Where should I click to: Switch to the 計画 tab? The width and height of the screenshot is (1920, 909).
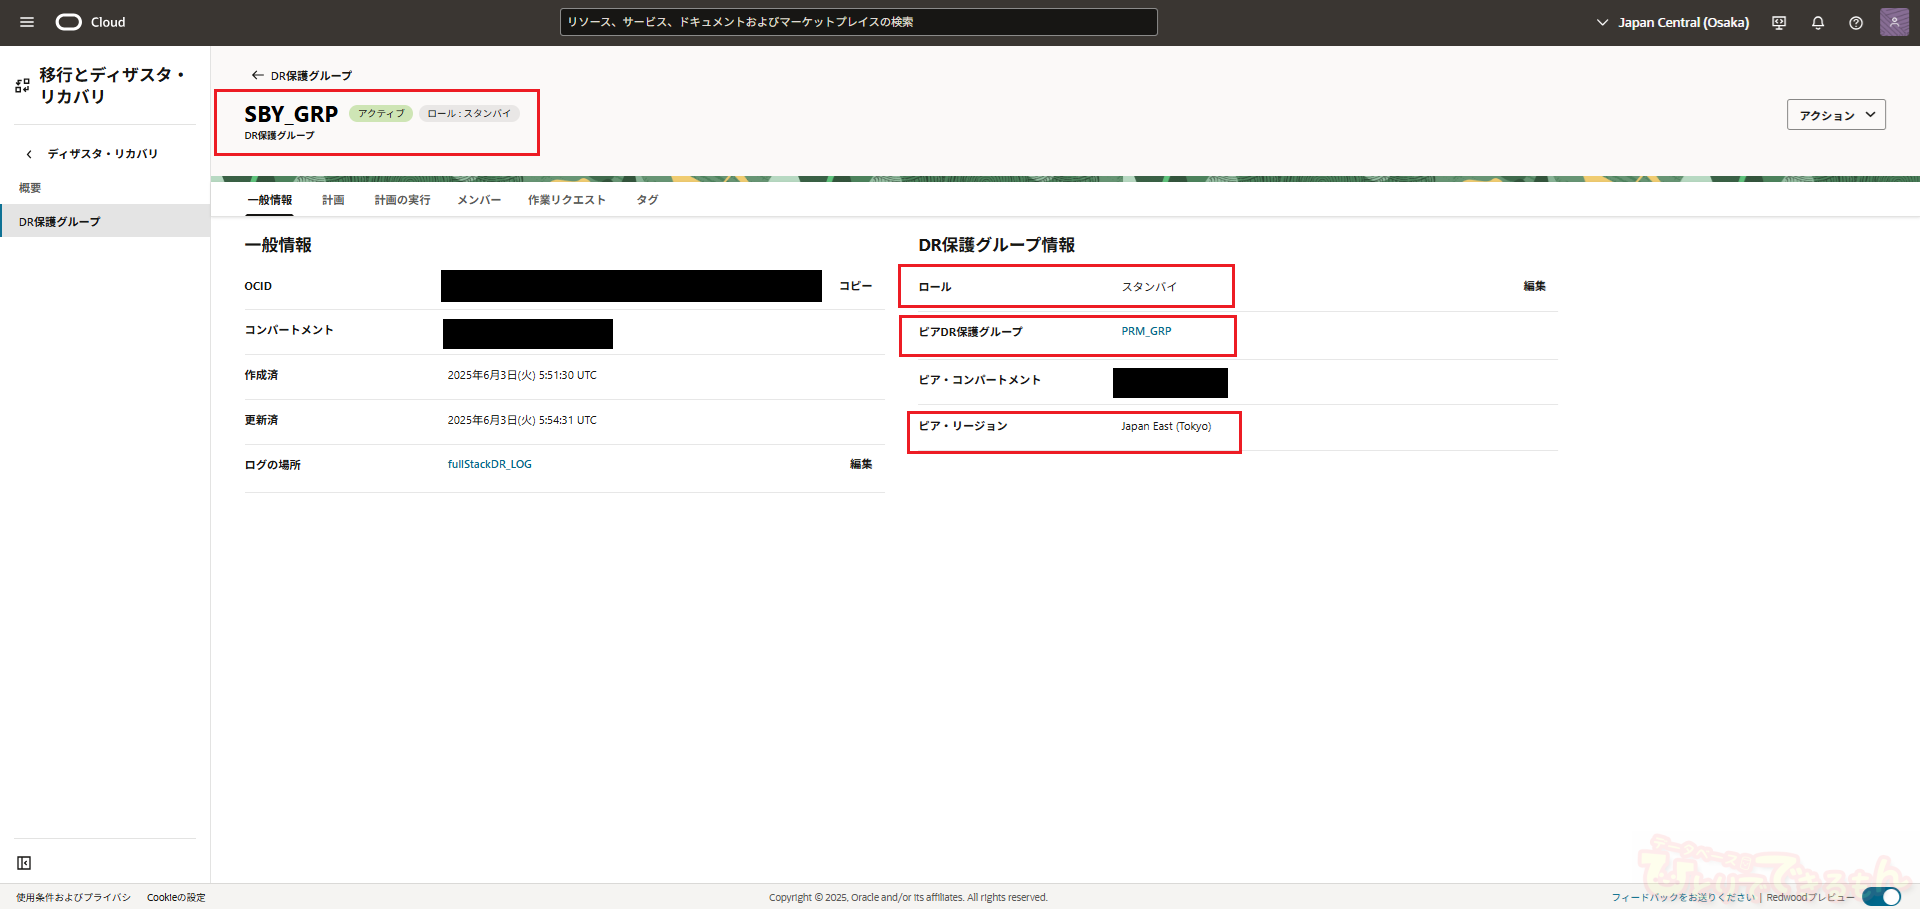pos(333,200)
